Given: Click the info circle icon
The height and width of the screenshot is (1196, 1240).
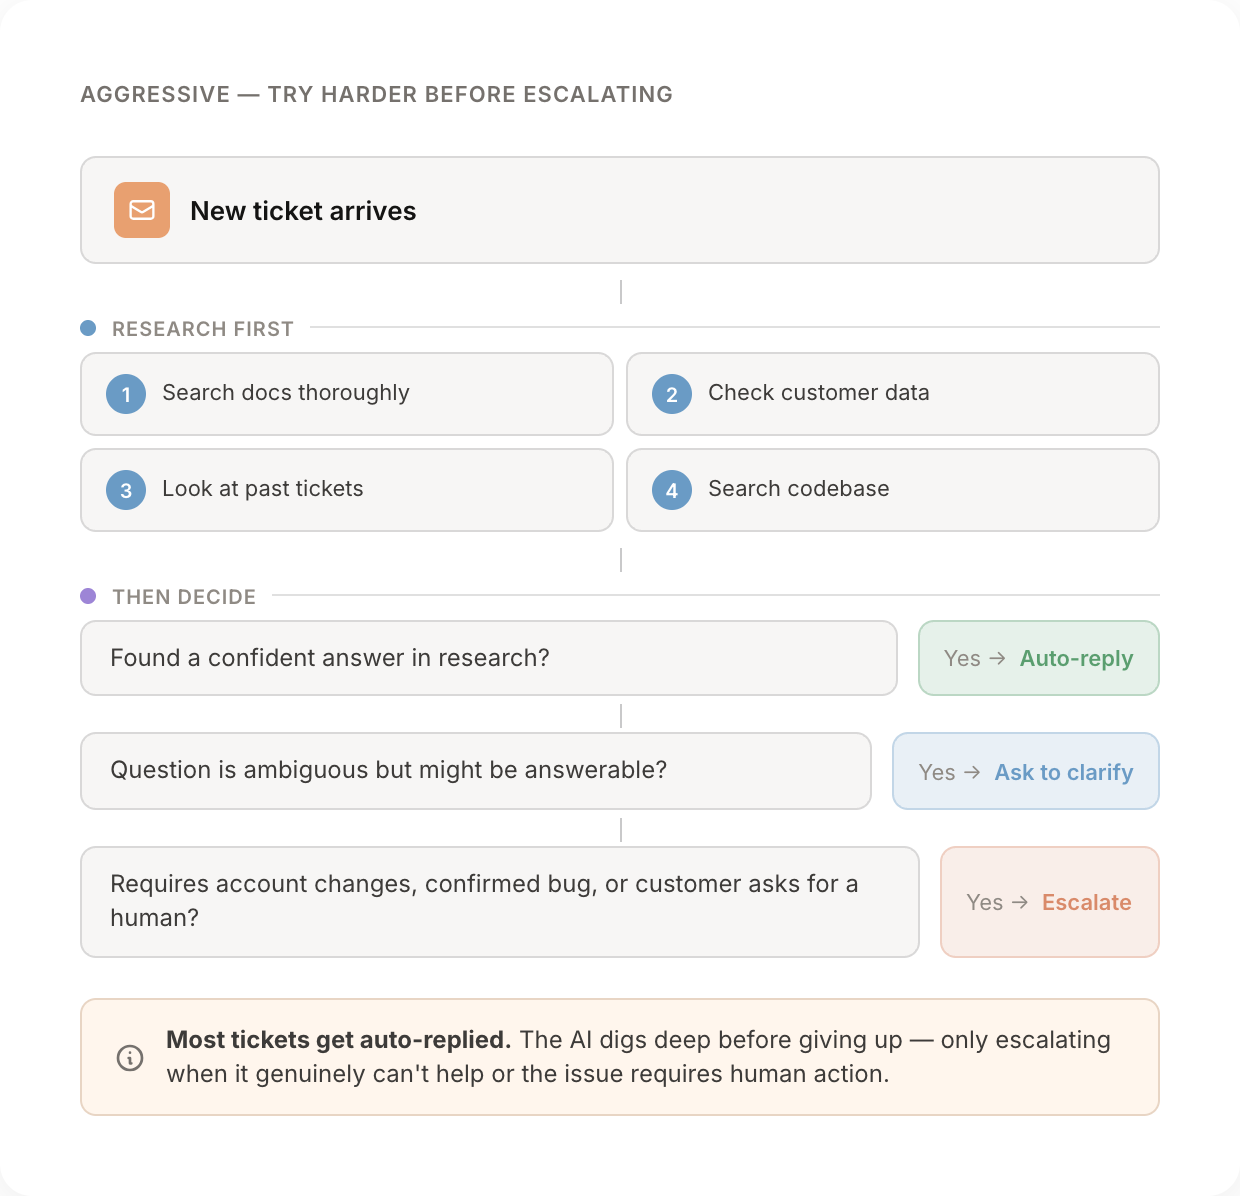Looking at the screenshot, I should tap(130, 1057).
